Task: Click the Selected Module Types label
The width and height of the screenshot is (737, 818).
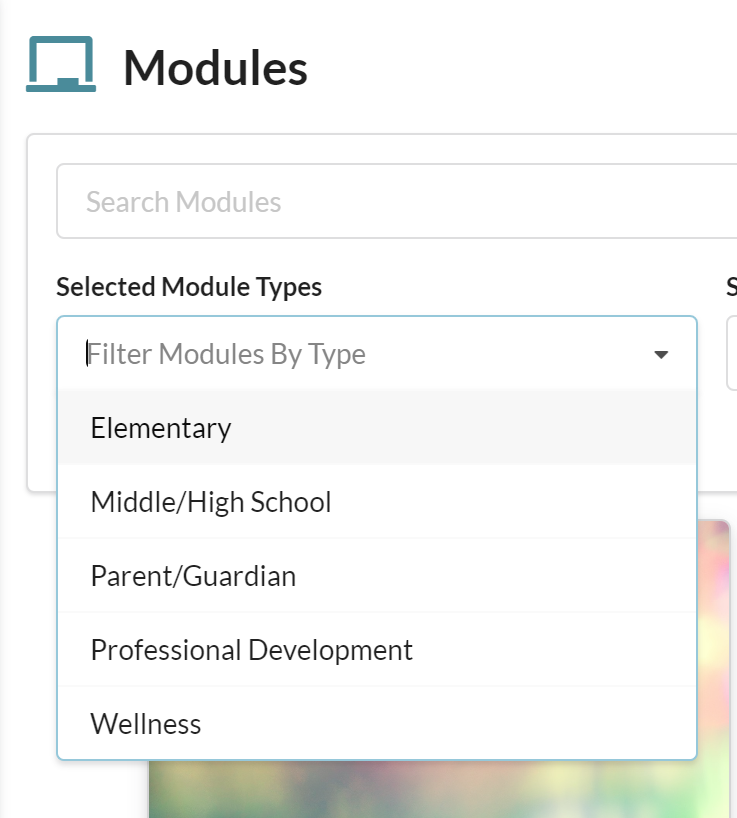Action: (x=189, y=287)
